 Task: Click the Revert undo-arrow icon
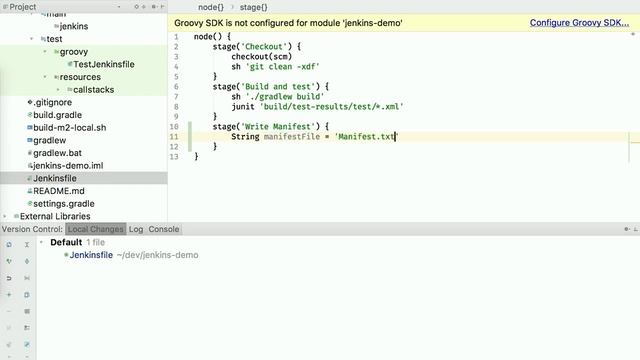tap(9, 278)
